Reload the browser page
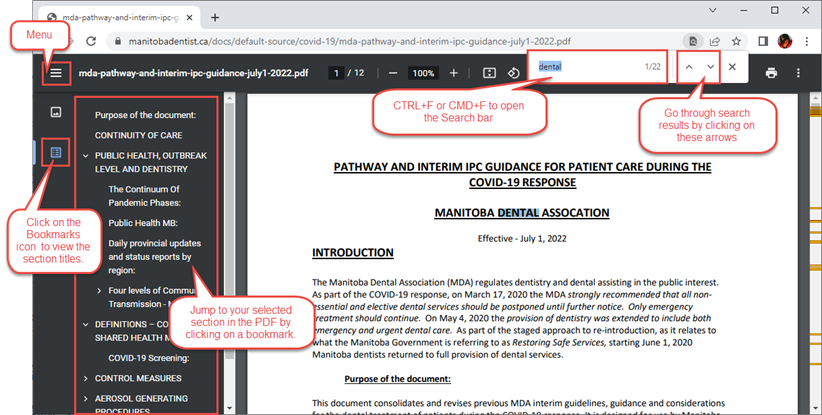Image resolution: width=822 pixels, height=415 pixels. 91,41
